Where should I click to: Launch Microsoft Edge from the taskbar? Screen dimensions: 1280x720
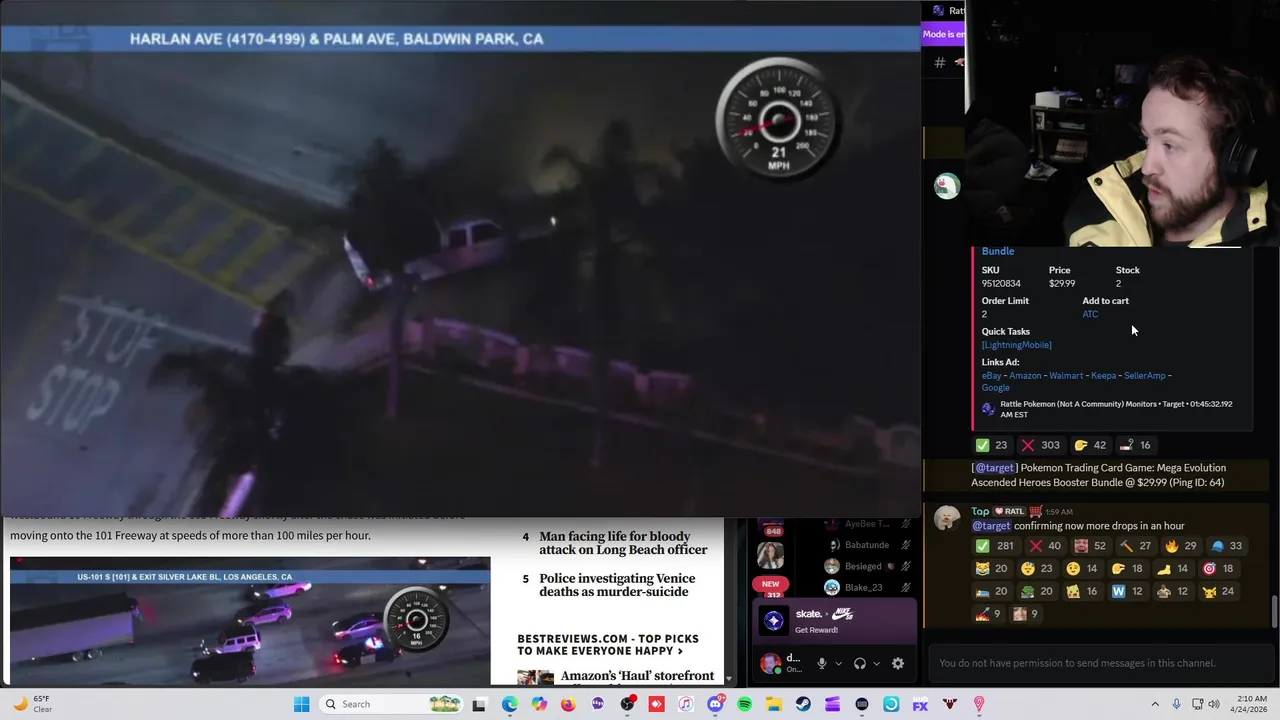click(x=509, y=704)
